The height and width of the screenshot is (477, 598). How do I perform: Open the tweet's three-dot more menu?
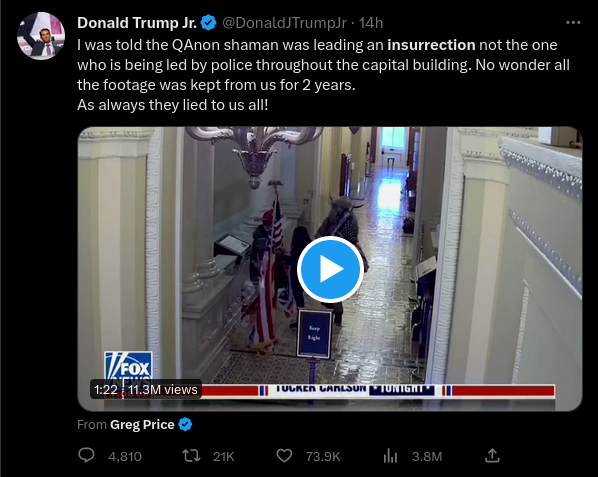pyautogui.click(x=573, y=23)
